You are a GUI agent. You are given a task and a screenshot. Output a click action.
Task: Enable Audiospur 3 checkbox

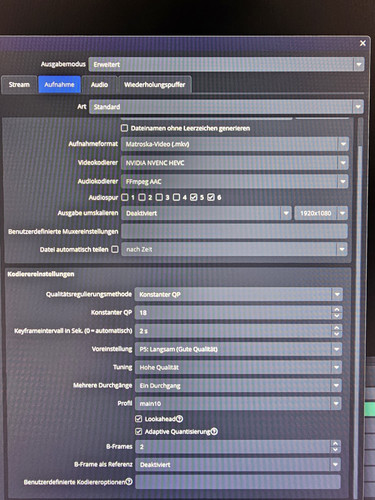[159, 197]
